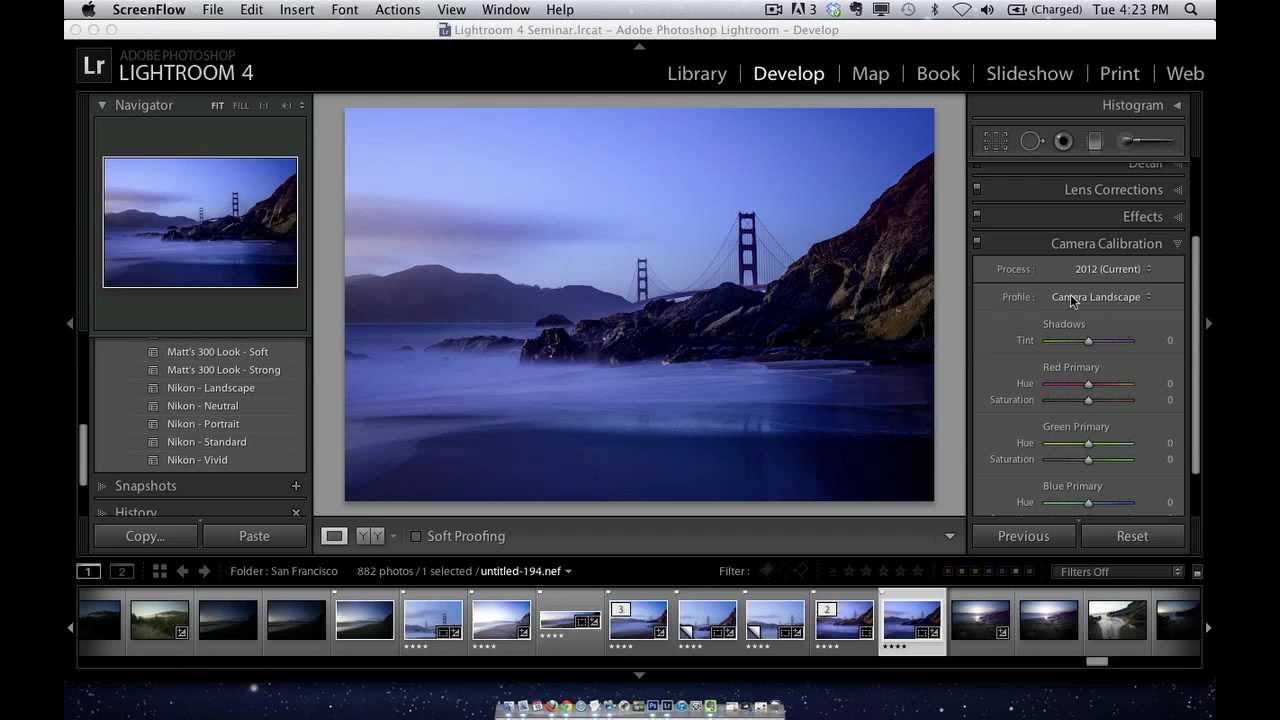Viewport: 1280px width, 720px height.
Task: Expand the Effects panel
Action: click(x=1177, y=217)
